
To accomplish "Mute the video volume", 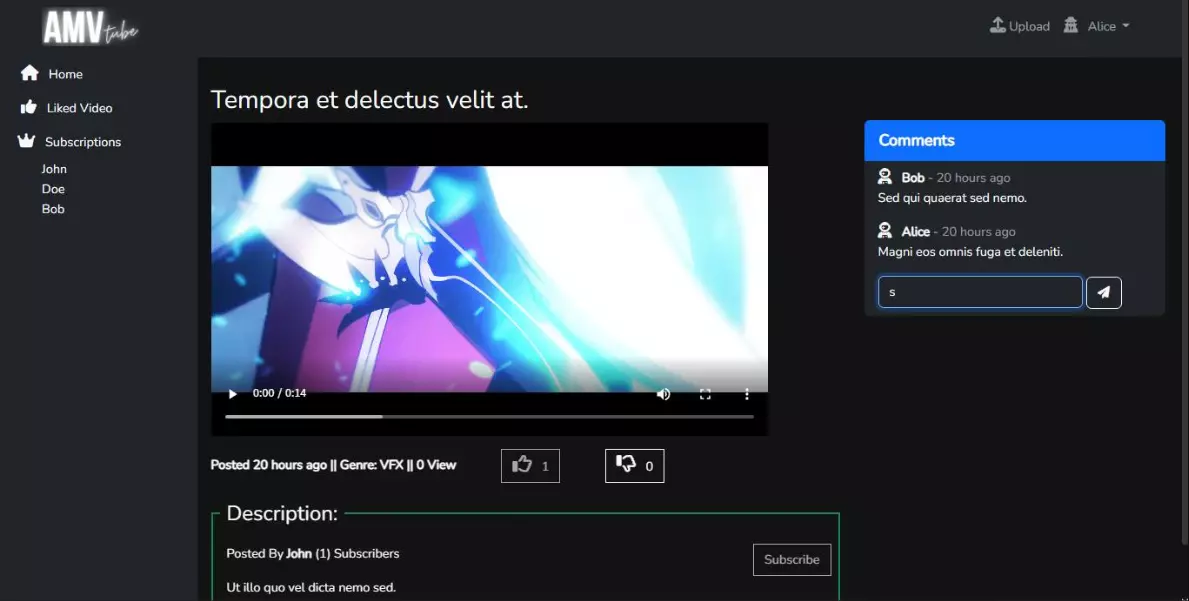I will click(663, 394).
